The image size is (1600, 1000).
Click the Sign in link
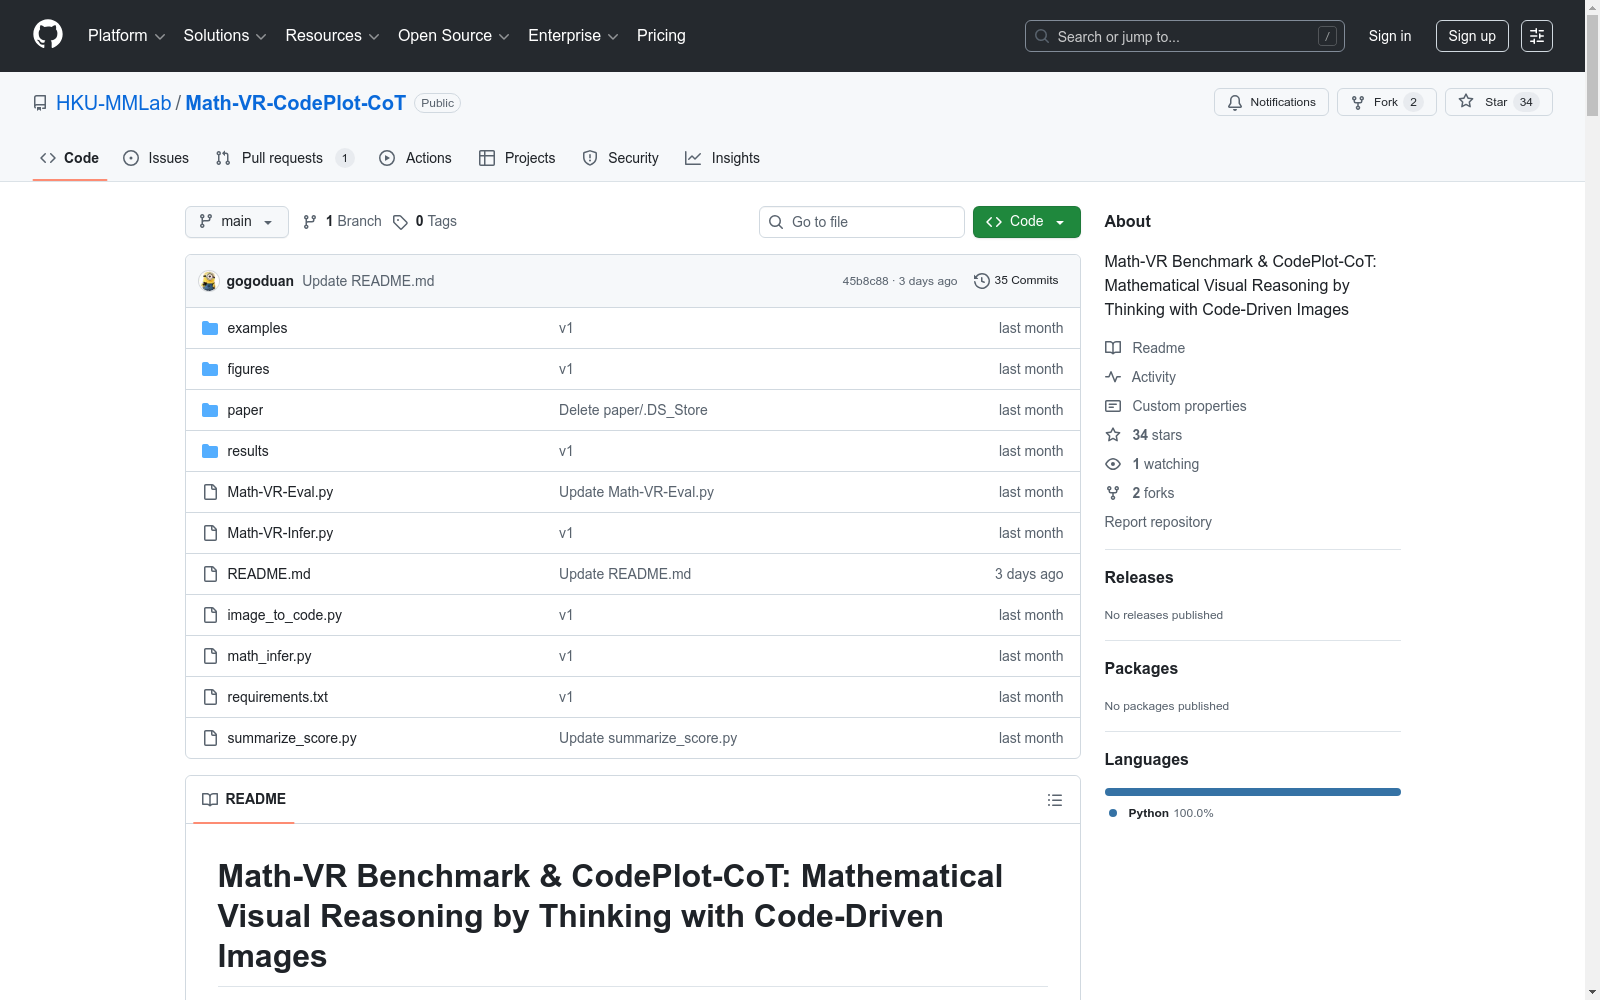coord(1390,36)
